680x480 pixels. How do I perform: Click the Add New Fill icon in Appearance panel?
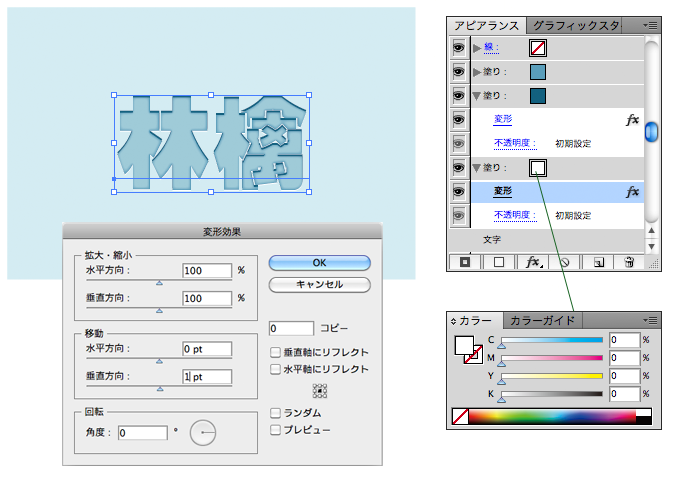498,263
